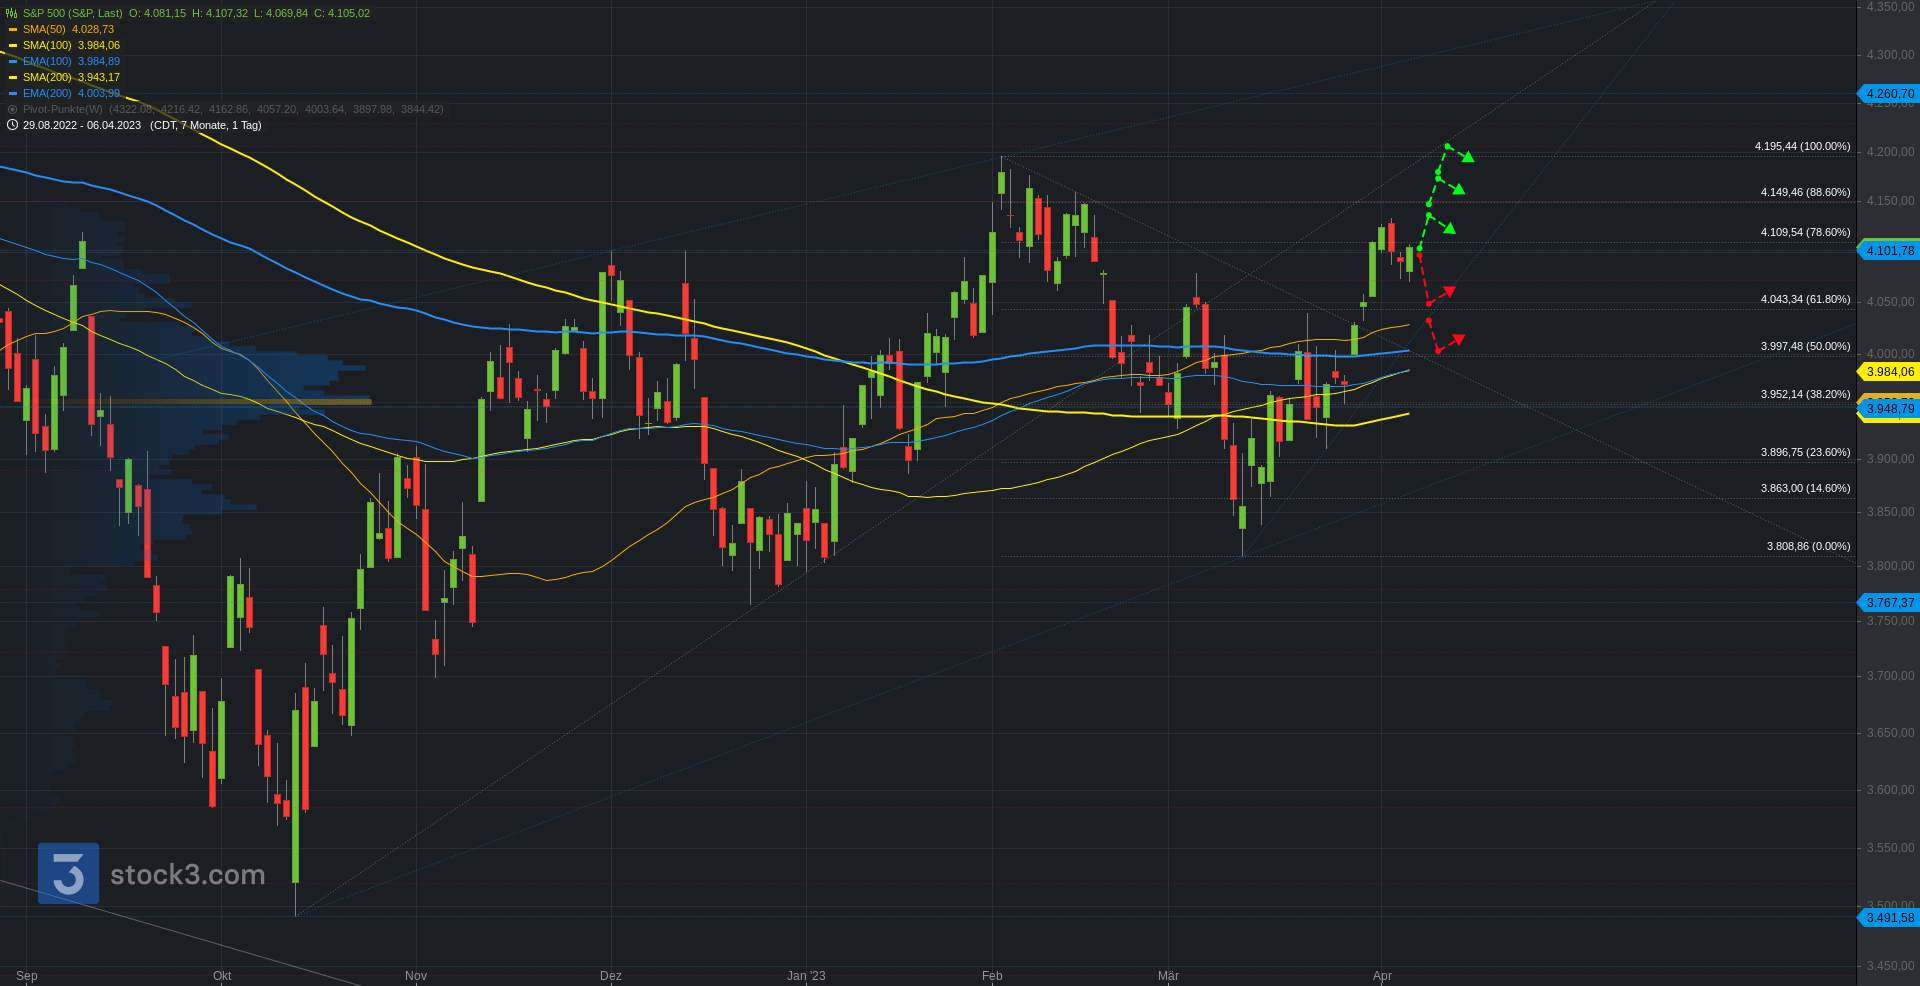
Task: Click the Feb label on the time axis
Action: [992, 976]
